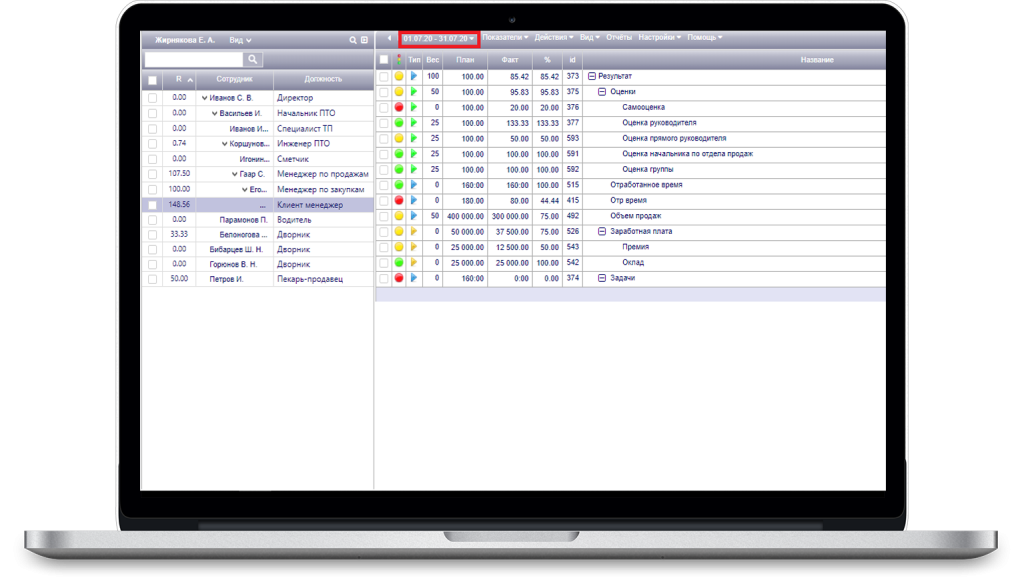This screenshot has height=578, width=1024.
Task: Collapse the Гаар С. tree node
Action: (234, 174)
